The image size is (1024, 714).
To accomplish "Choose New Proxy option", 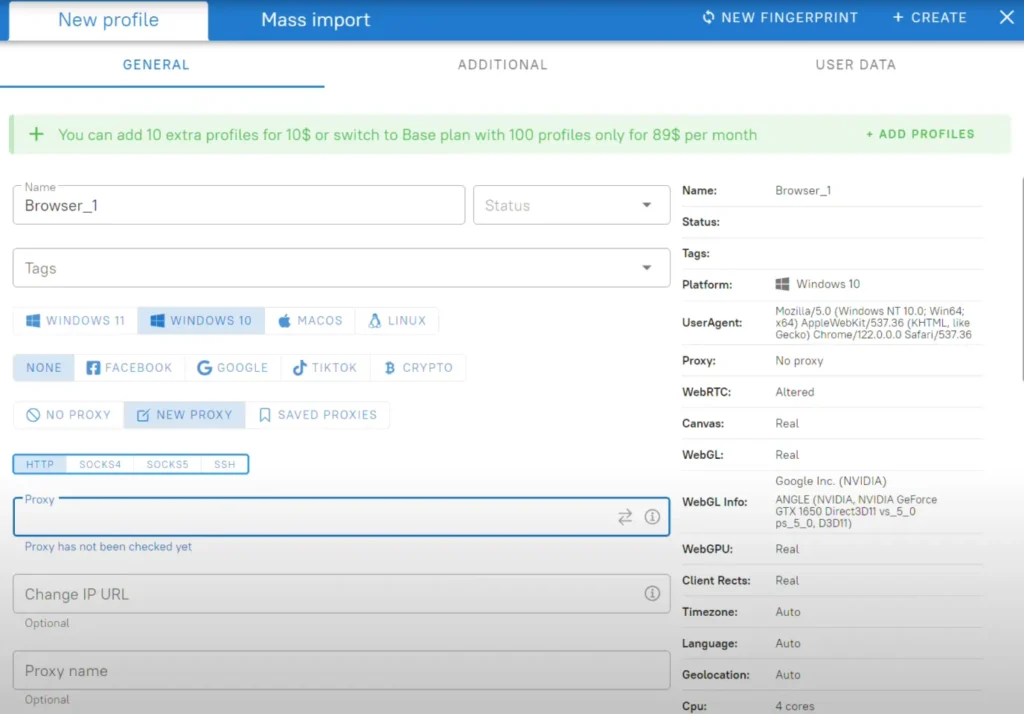I will (185, 415).
